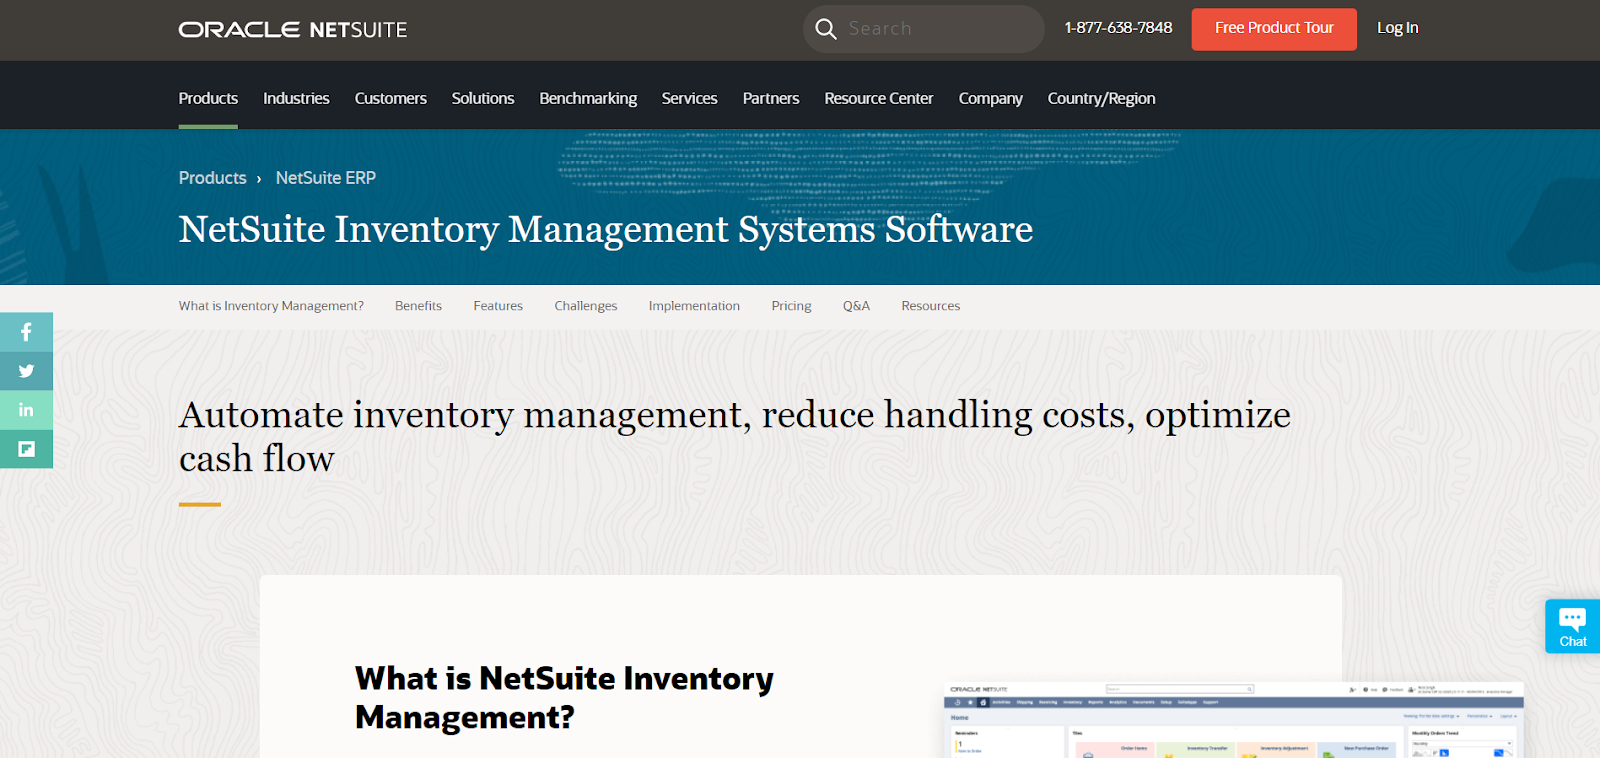
Task: Click the NetSuite ERP breadcrumb link
Action: [326, 178]
